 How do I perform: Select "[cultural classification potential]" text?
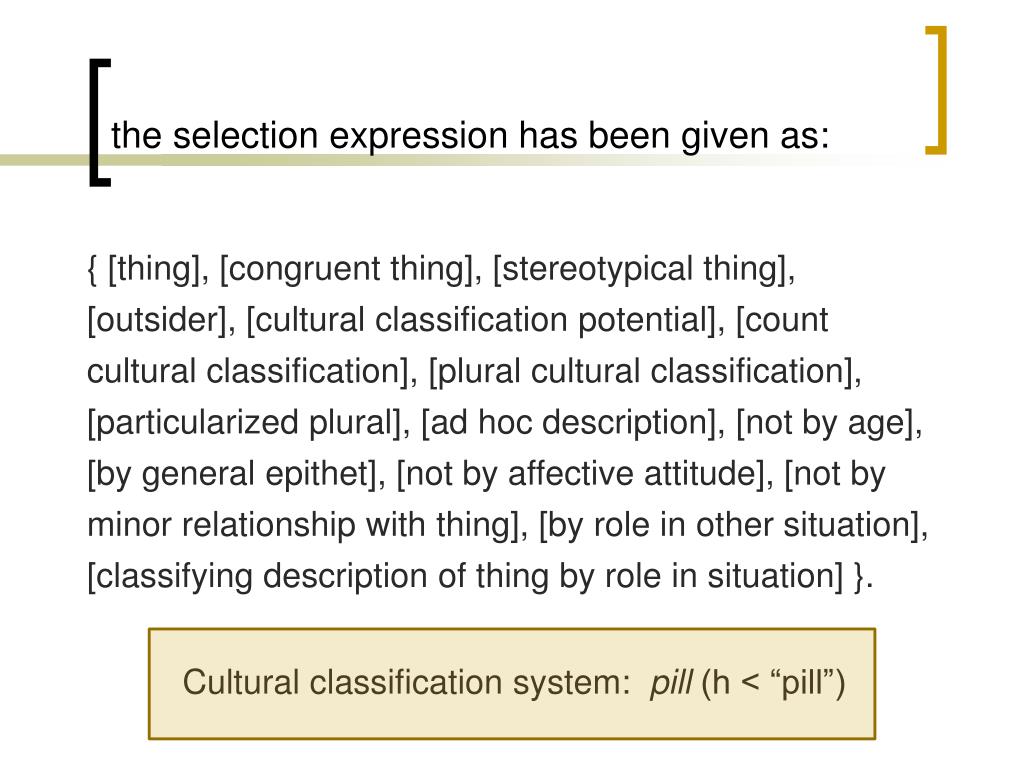481,320
